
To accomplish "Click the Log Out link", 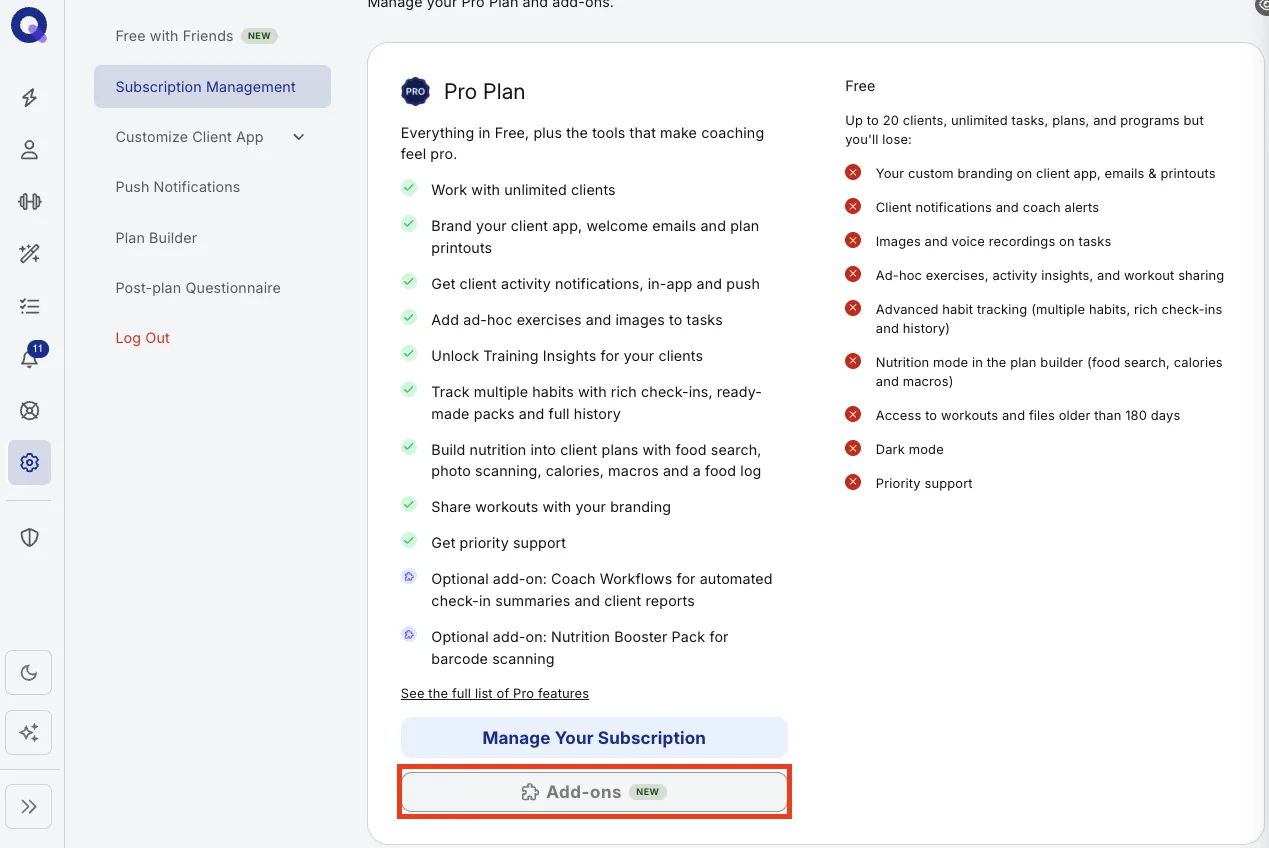I will 143,338.
